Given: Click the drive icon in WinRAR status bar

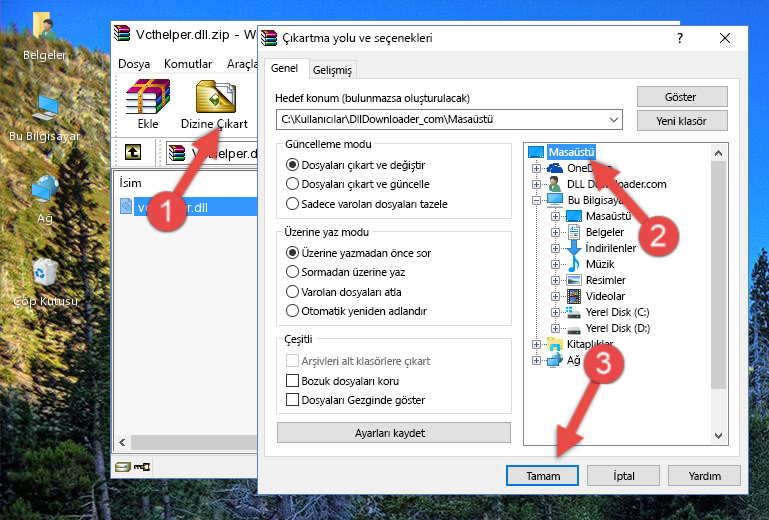Looking at the screenshot, I should point(123,467).
